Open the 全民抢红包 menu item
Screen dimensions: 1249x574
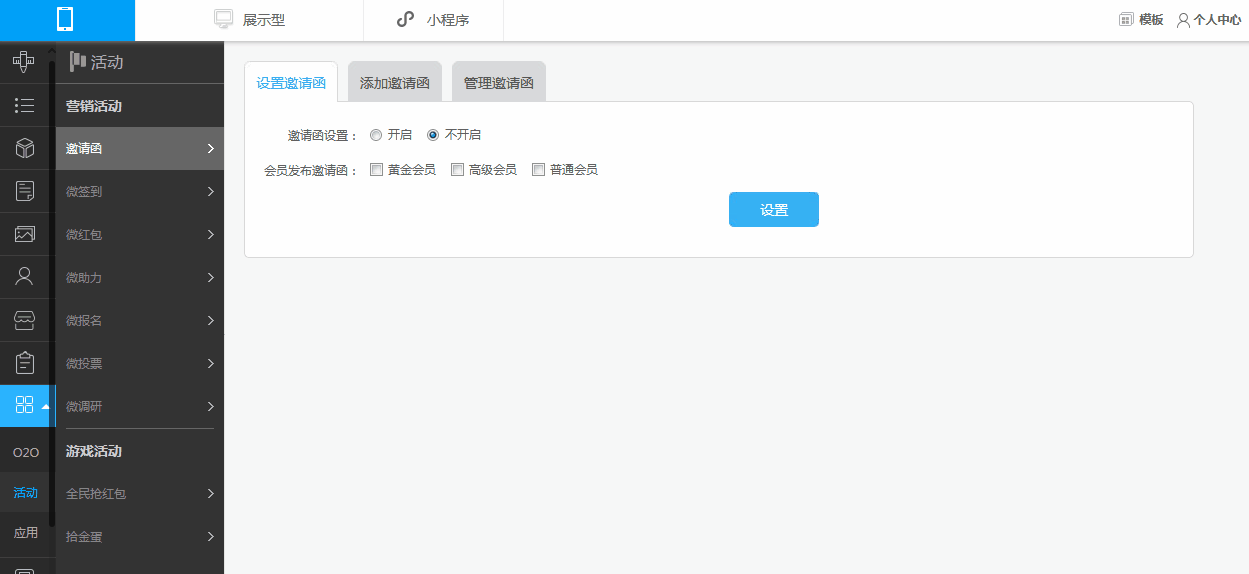pos(140,494)
